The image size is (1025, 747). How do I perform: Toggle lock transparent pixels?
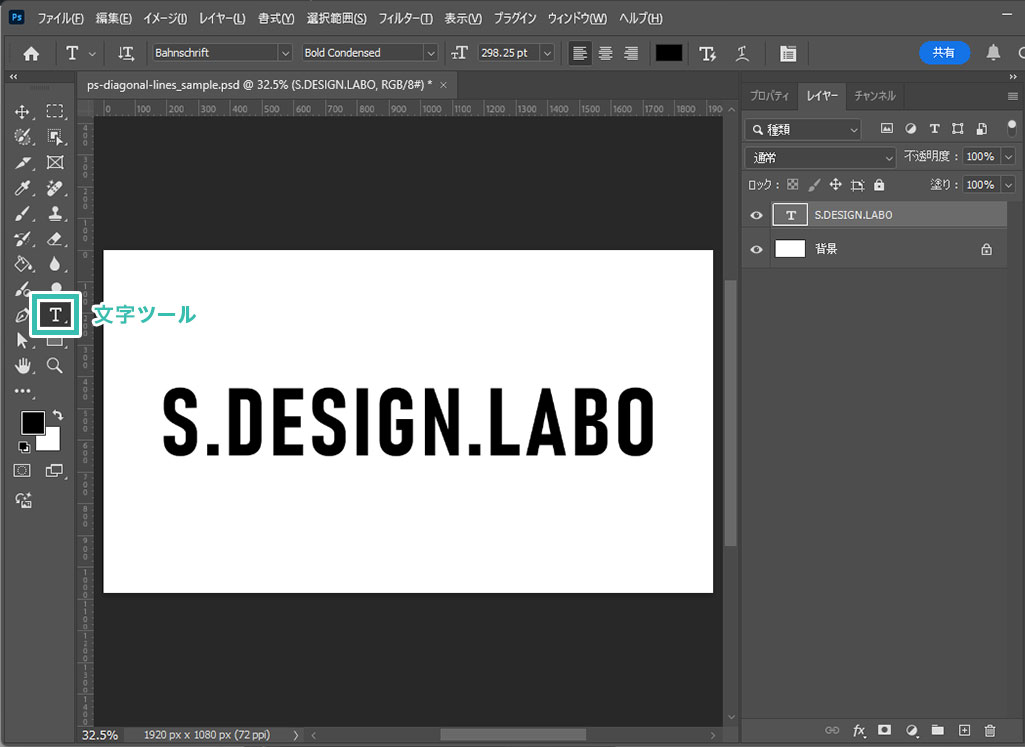(x=792, y=185)
